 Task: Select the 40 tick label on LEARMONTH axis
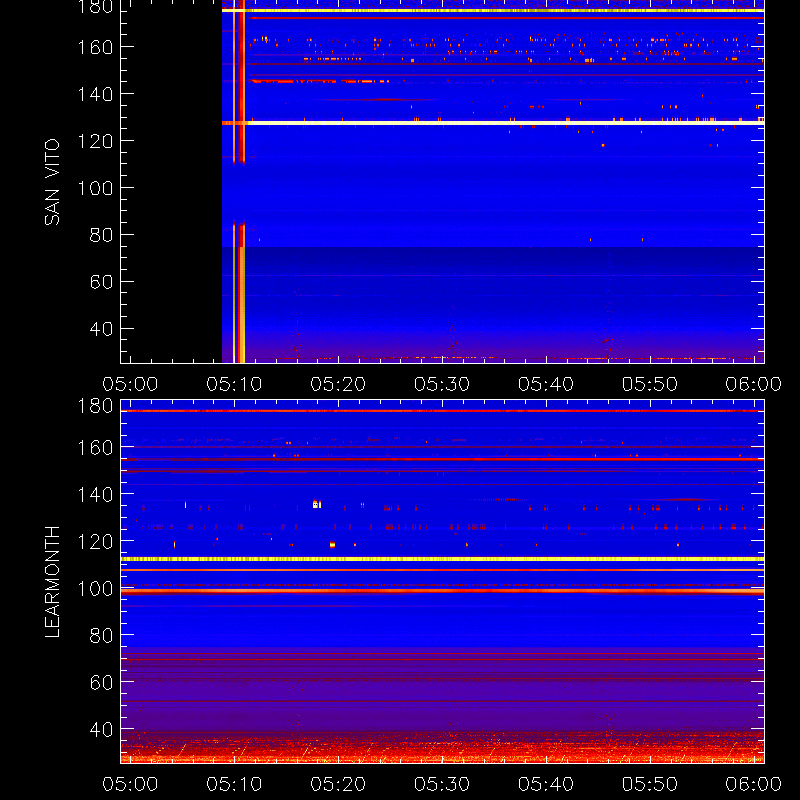tap(101, 730)
